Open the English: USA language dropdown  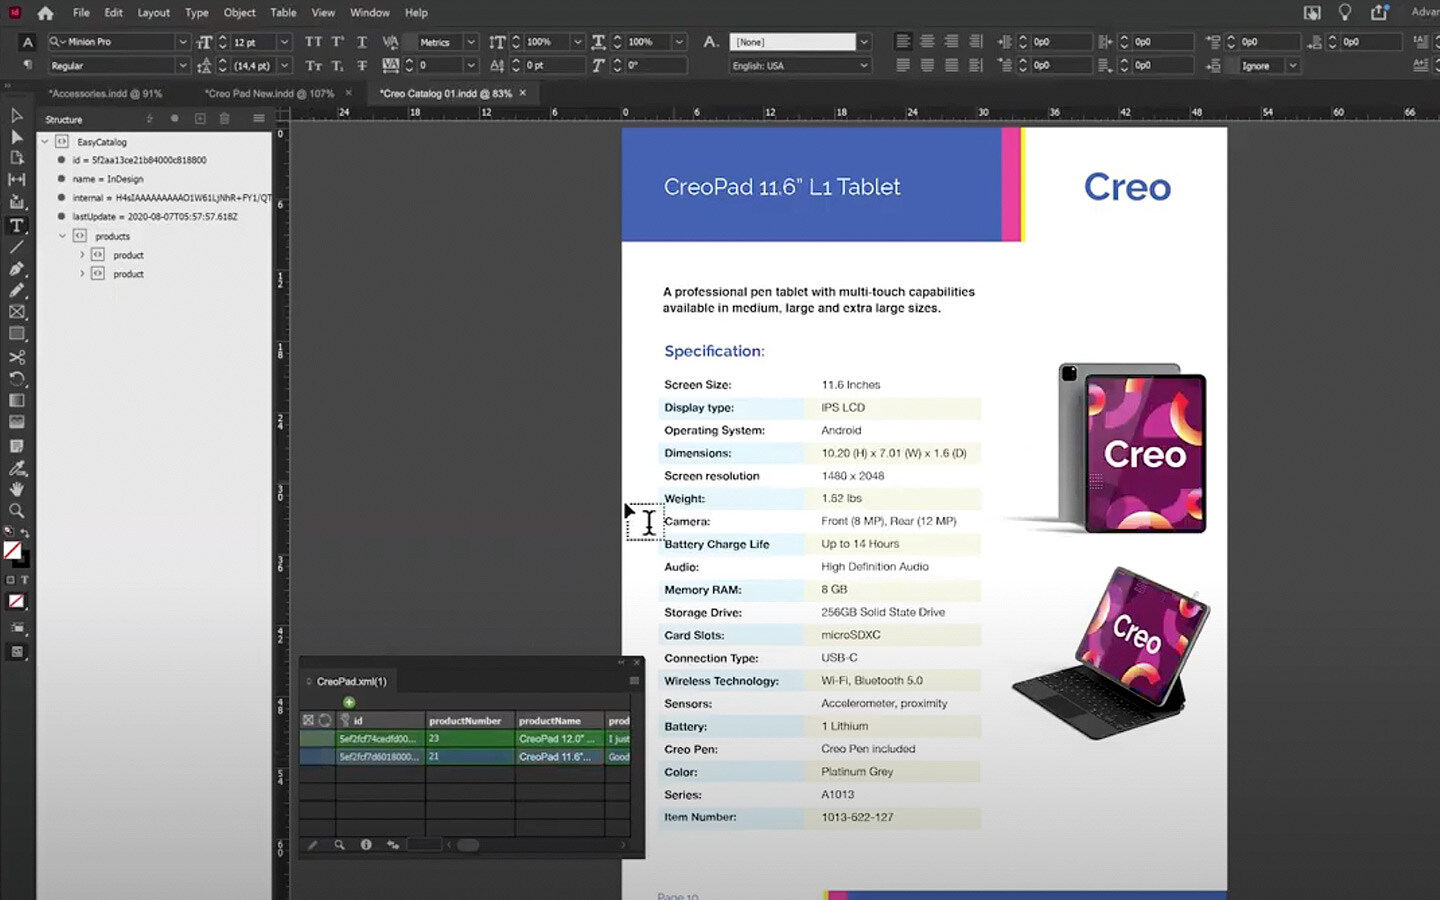pyautogui.click(x=864, y=65)
